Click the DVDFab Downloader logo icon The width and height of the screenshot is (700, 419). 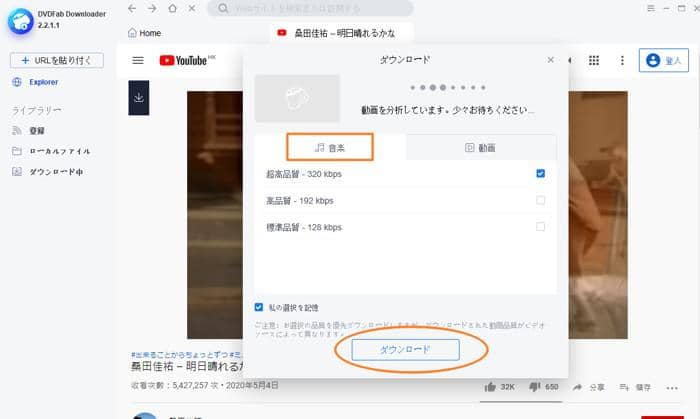[20, 21]
